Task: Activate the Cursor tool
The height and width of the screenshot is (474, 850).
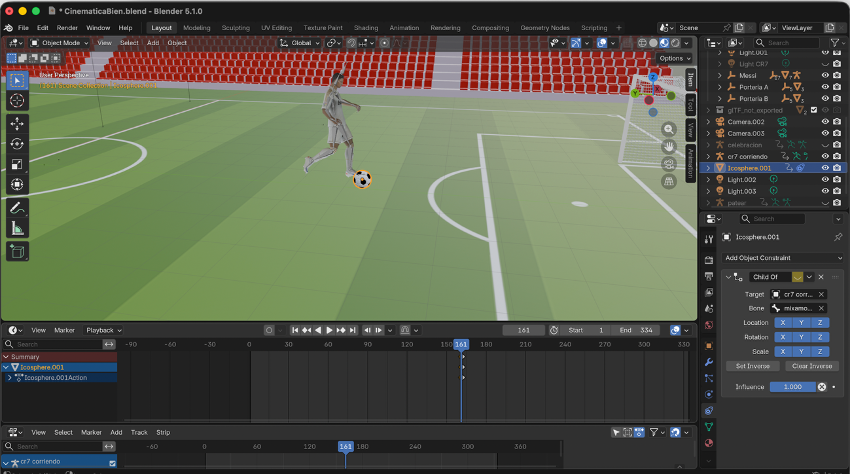Action: pyautogui.click(x=17, y=100)
